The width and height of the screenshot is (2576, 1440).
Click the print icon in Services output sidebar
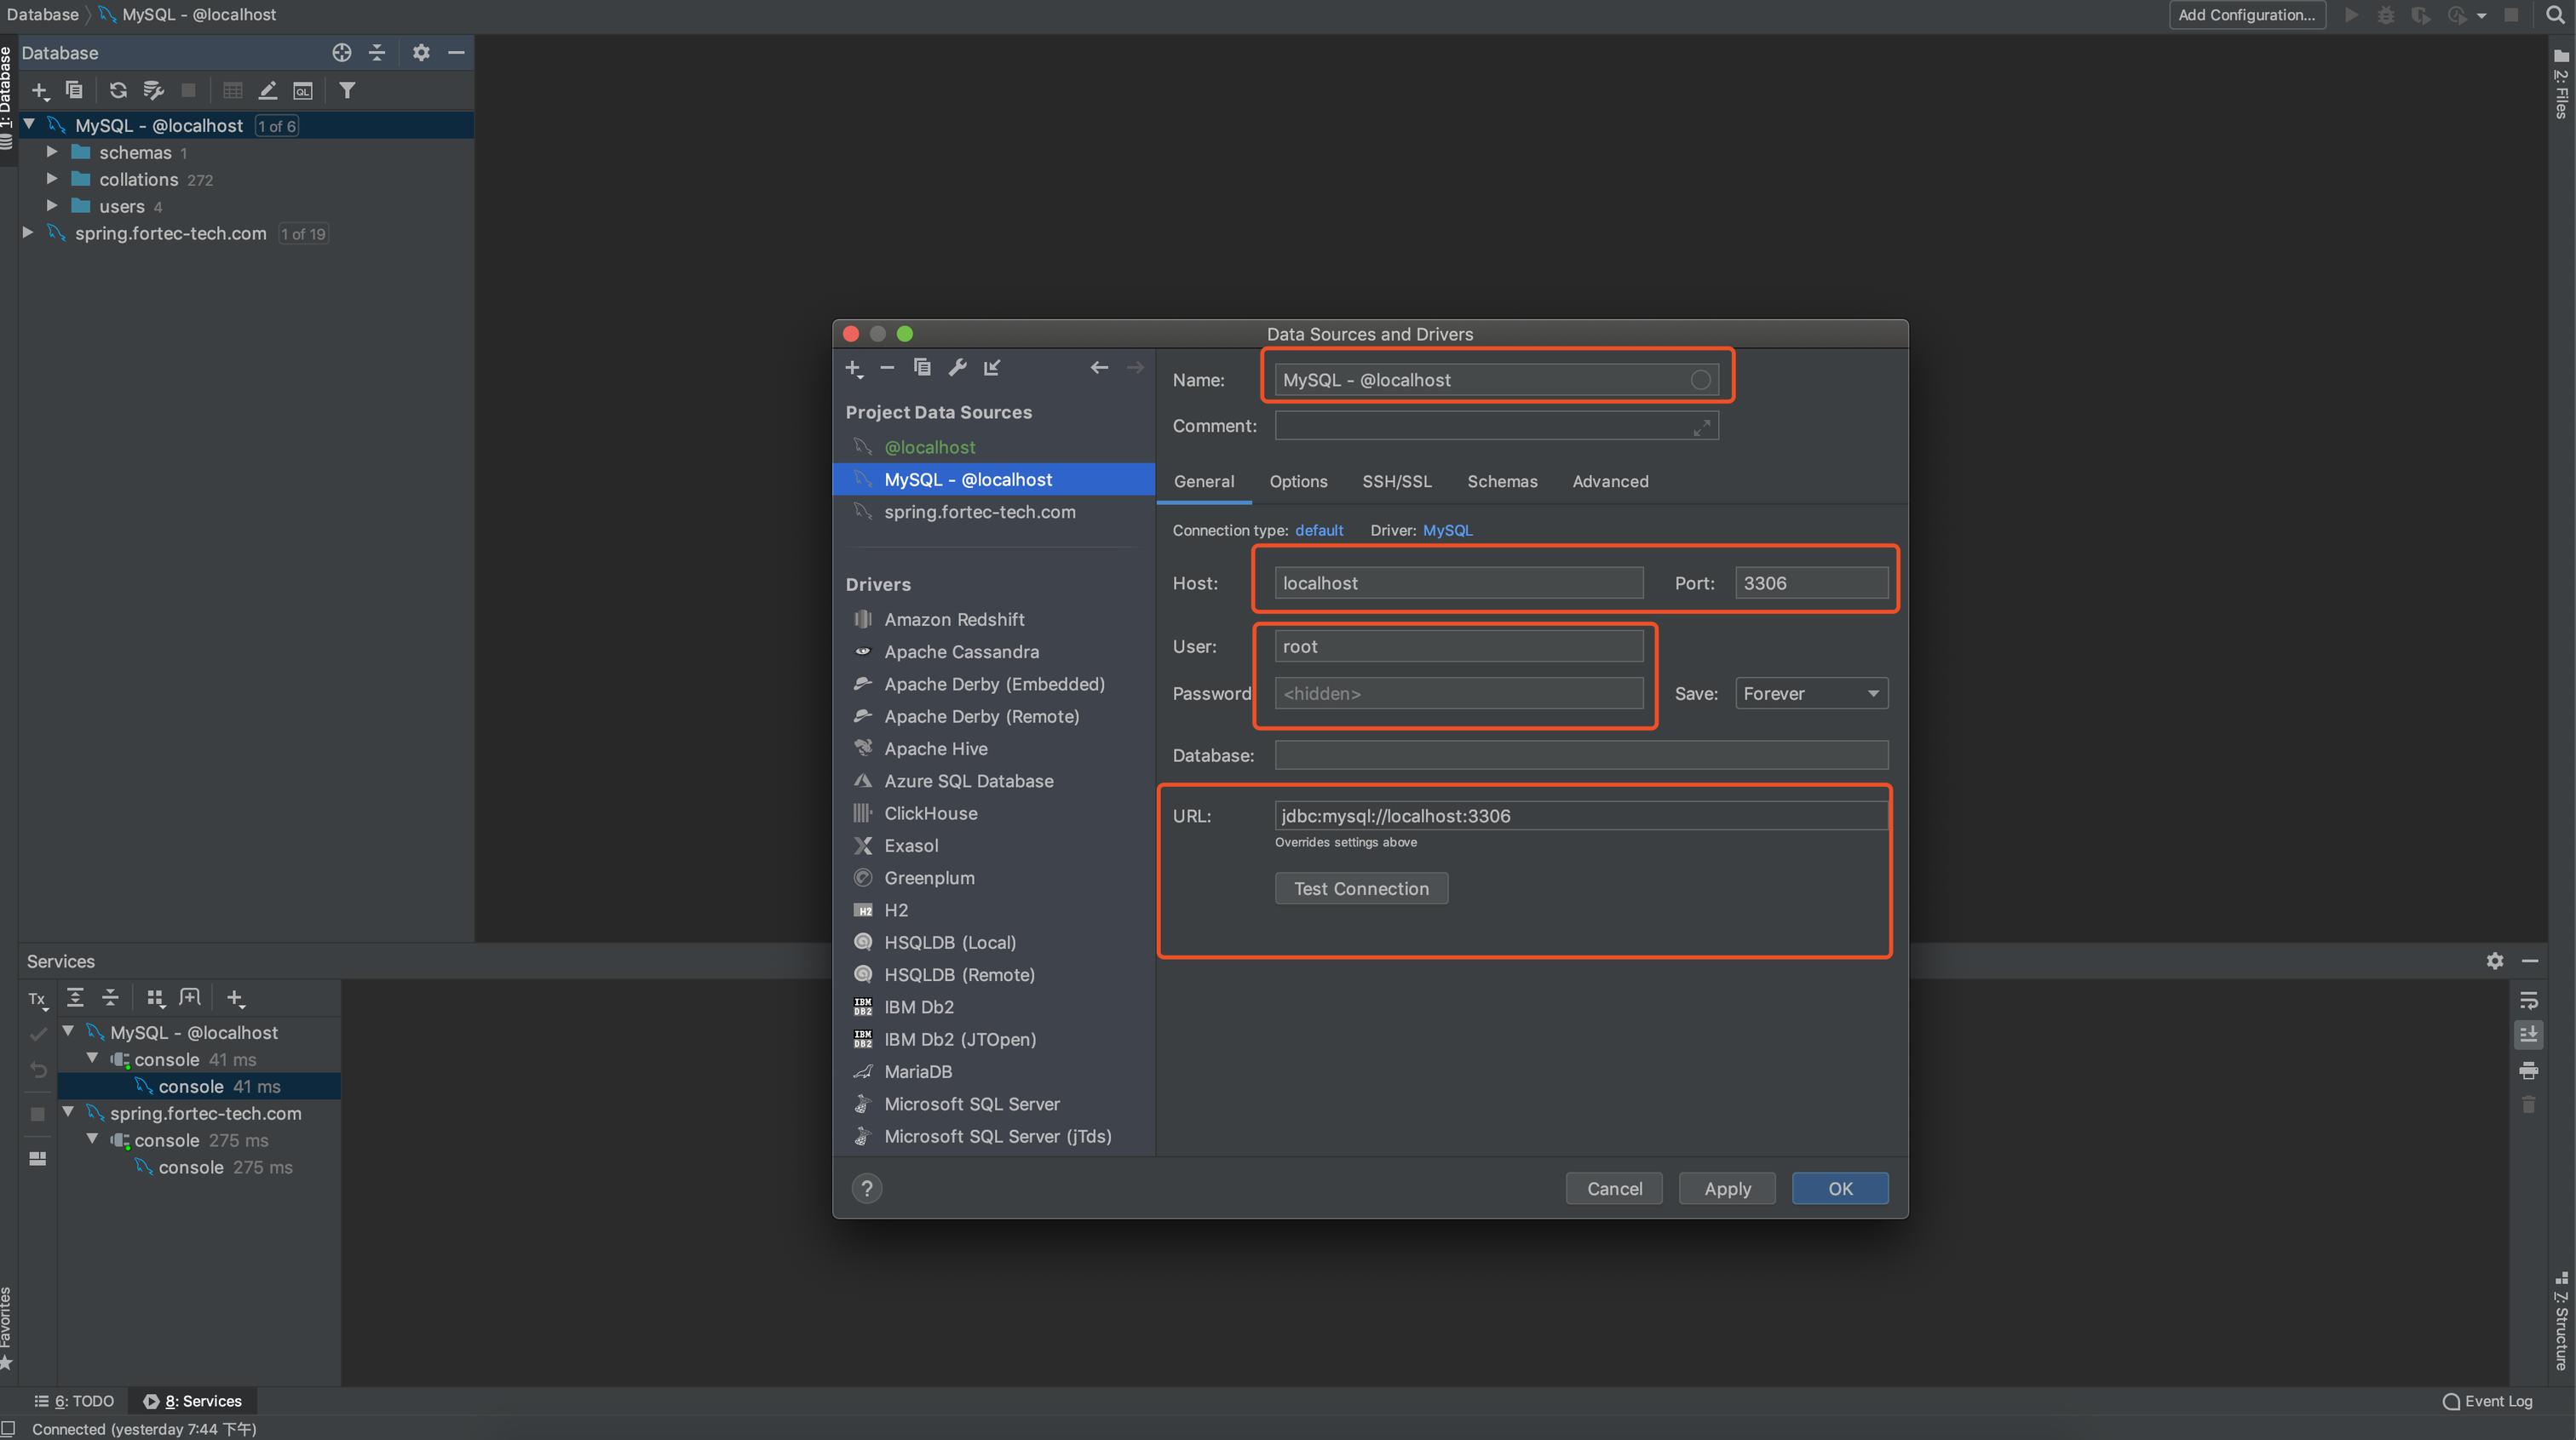tap(2529, 1070)
